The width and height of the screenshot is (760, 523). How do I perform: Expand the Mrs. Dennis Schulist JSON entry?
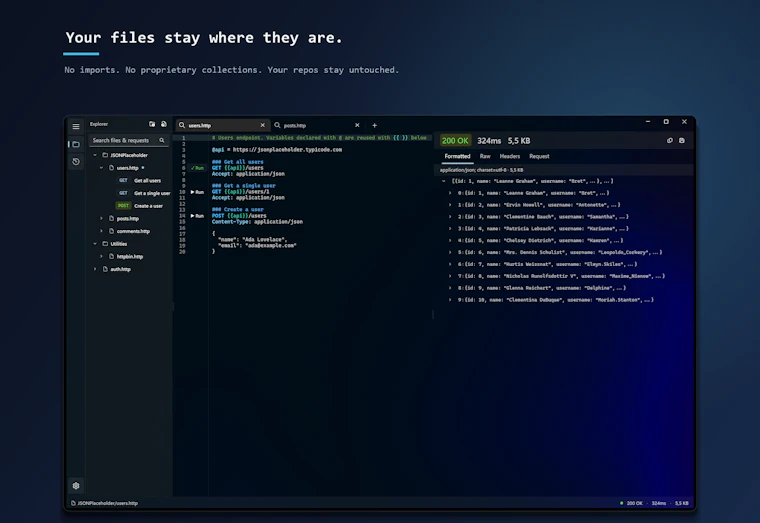(450, 253)
